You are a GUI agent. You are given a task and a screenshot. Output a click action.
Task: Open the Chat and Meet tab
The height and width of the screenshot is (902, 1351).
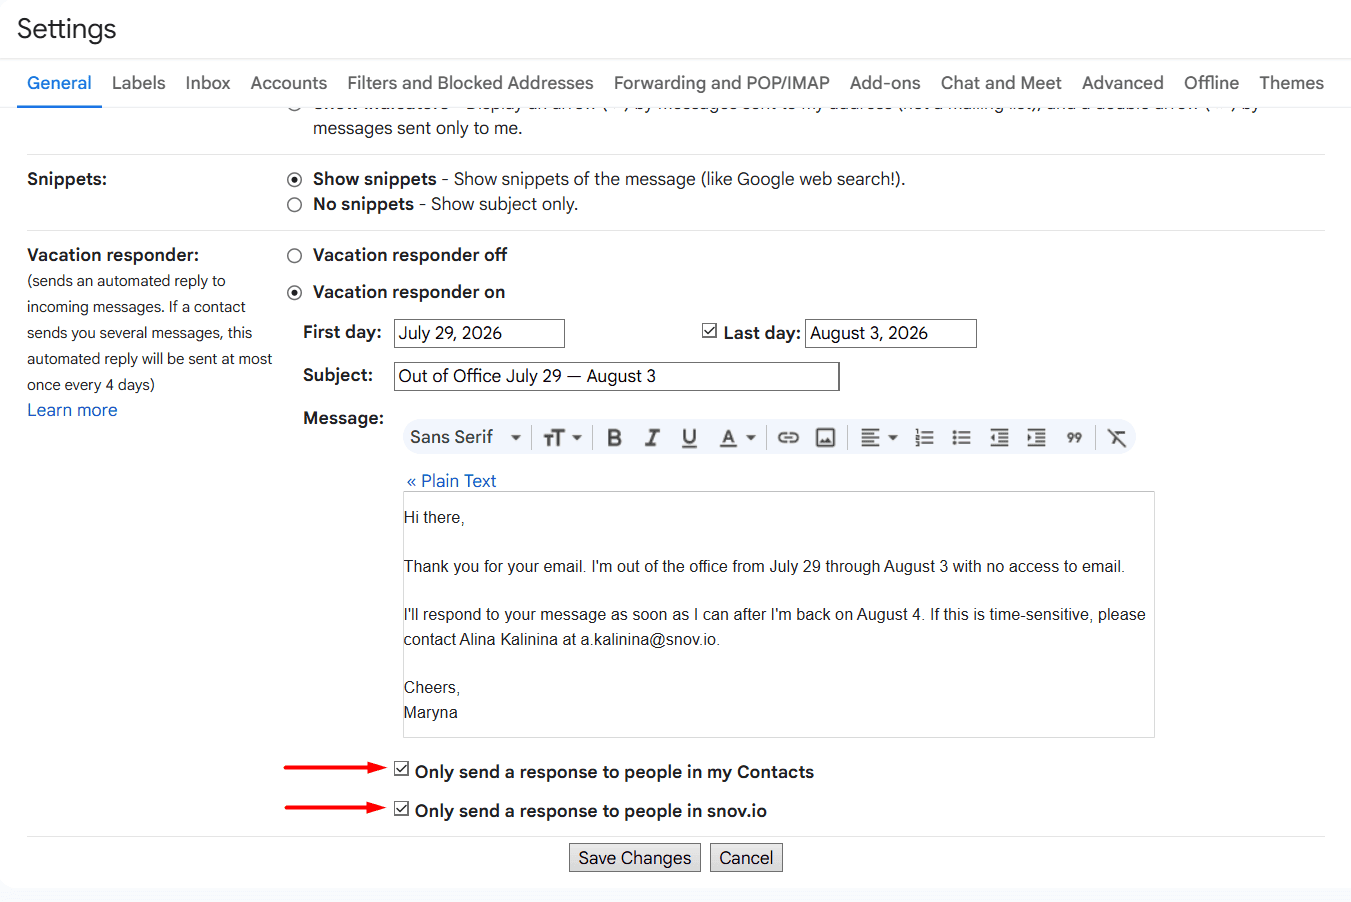click(x=1001, y=83)
